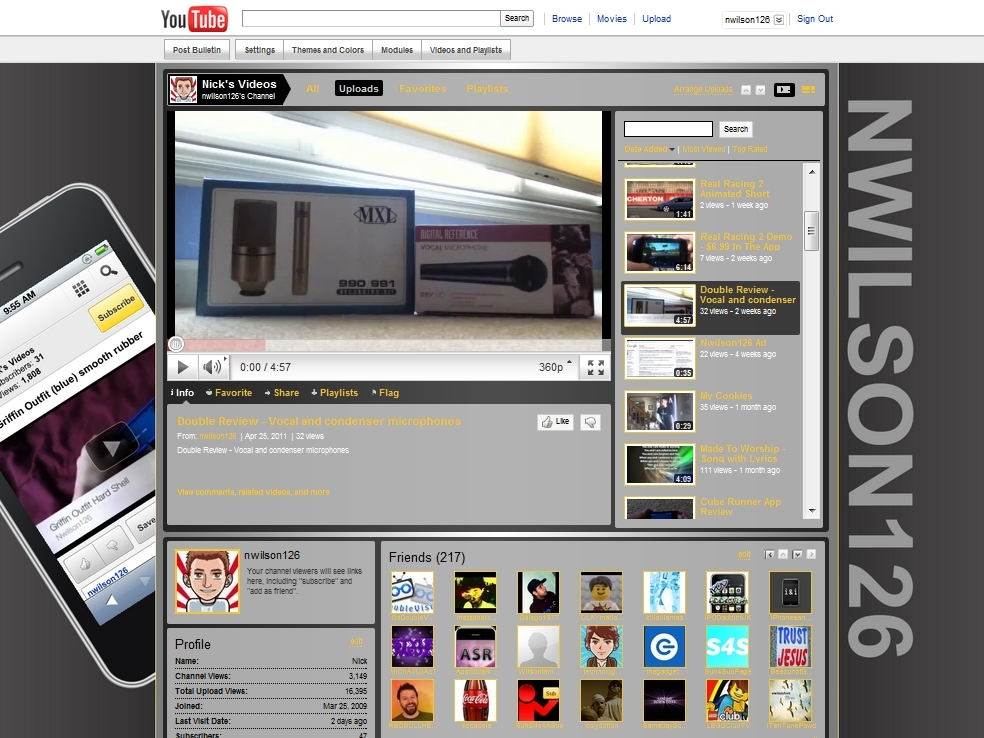This screenshot has width=984, height=738.
Task: Sort by Top Rated
Action: tap(750, 149)
